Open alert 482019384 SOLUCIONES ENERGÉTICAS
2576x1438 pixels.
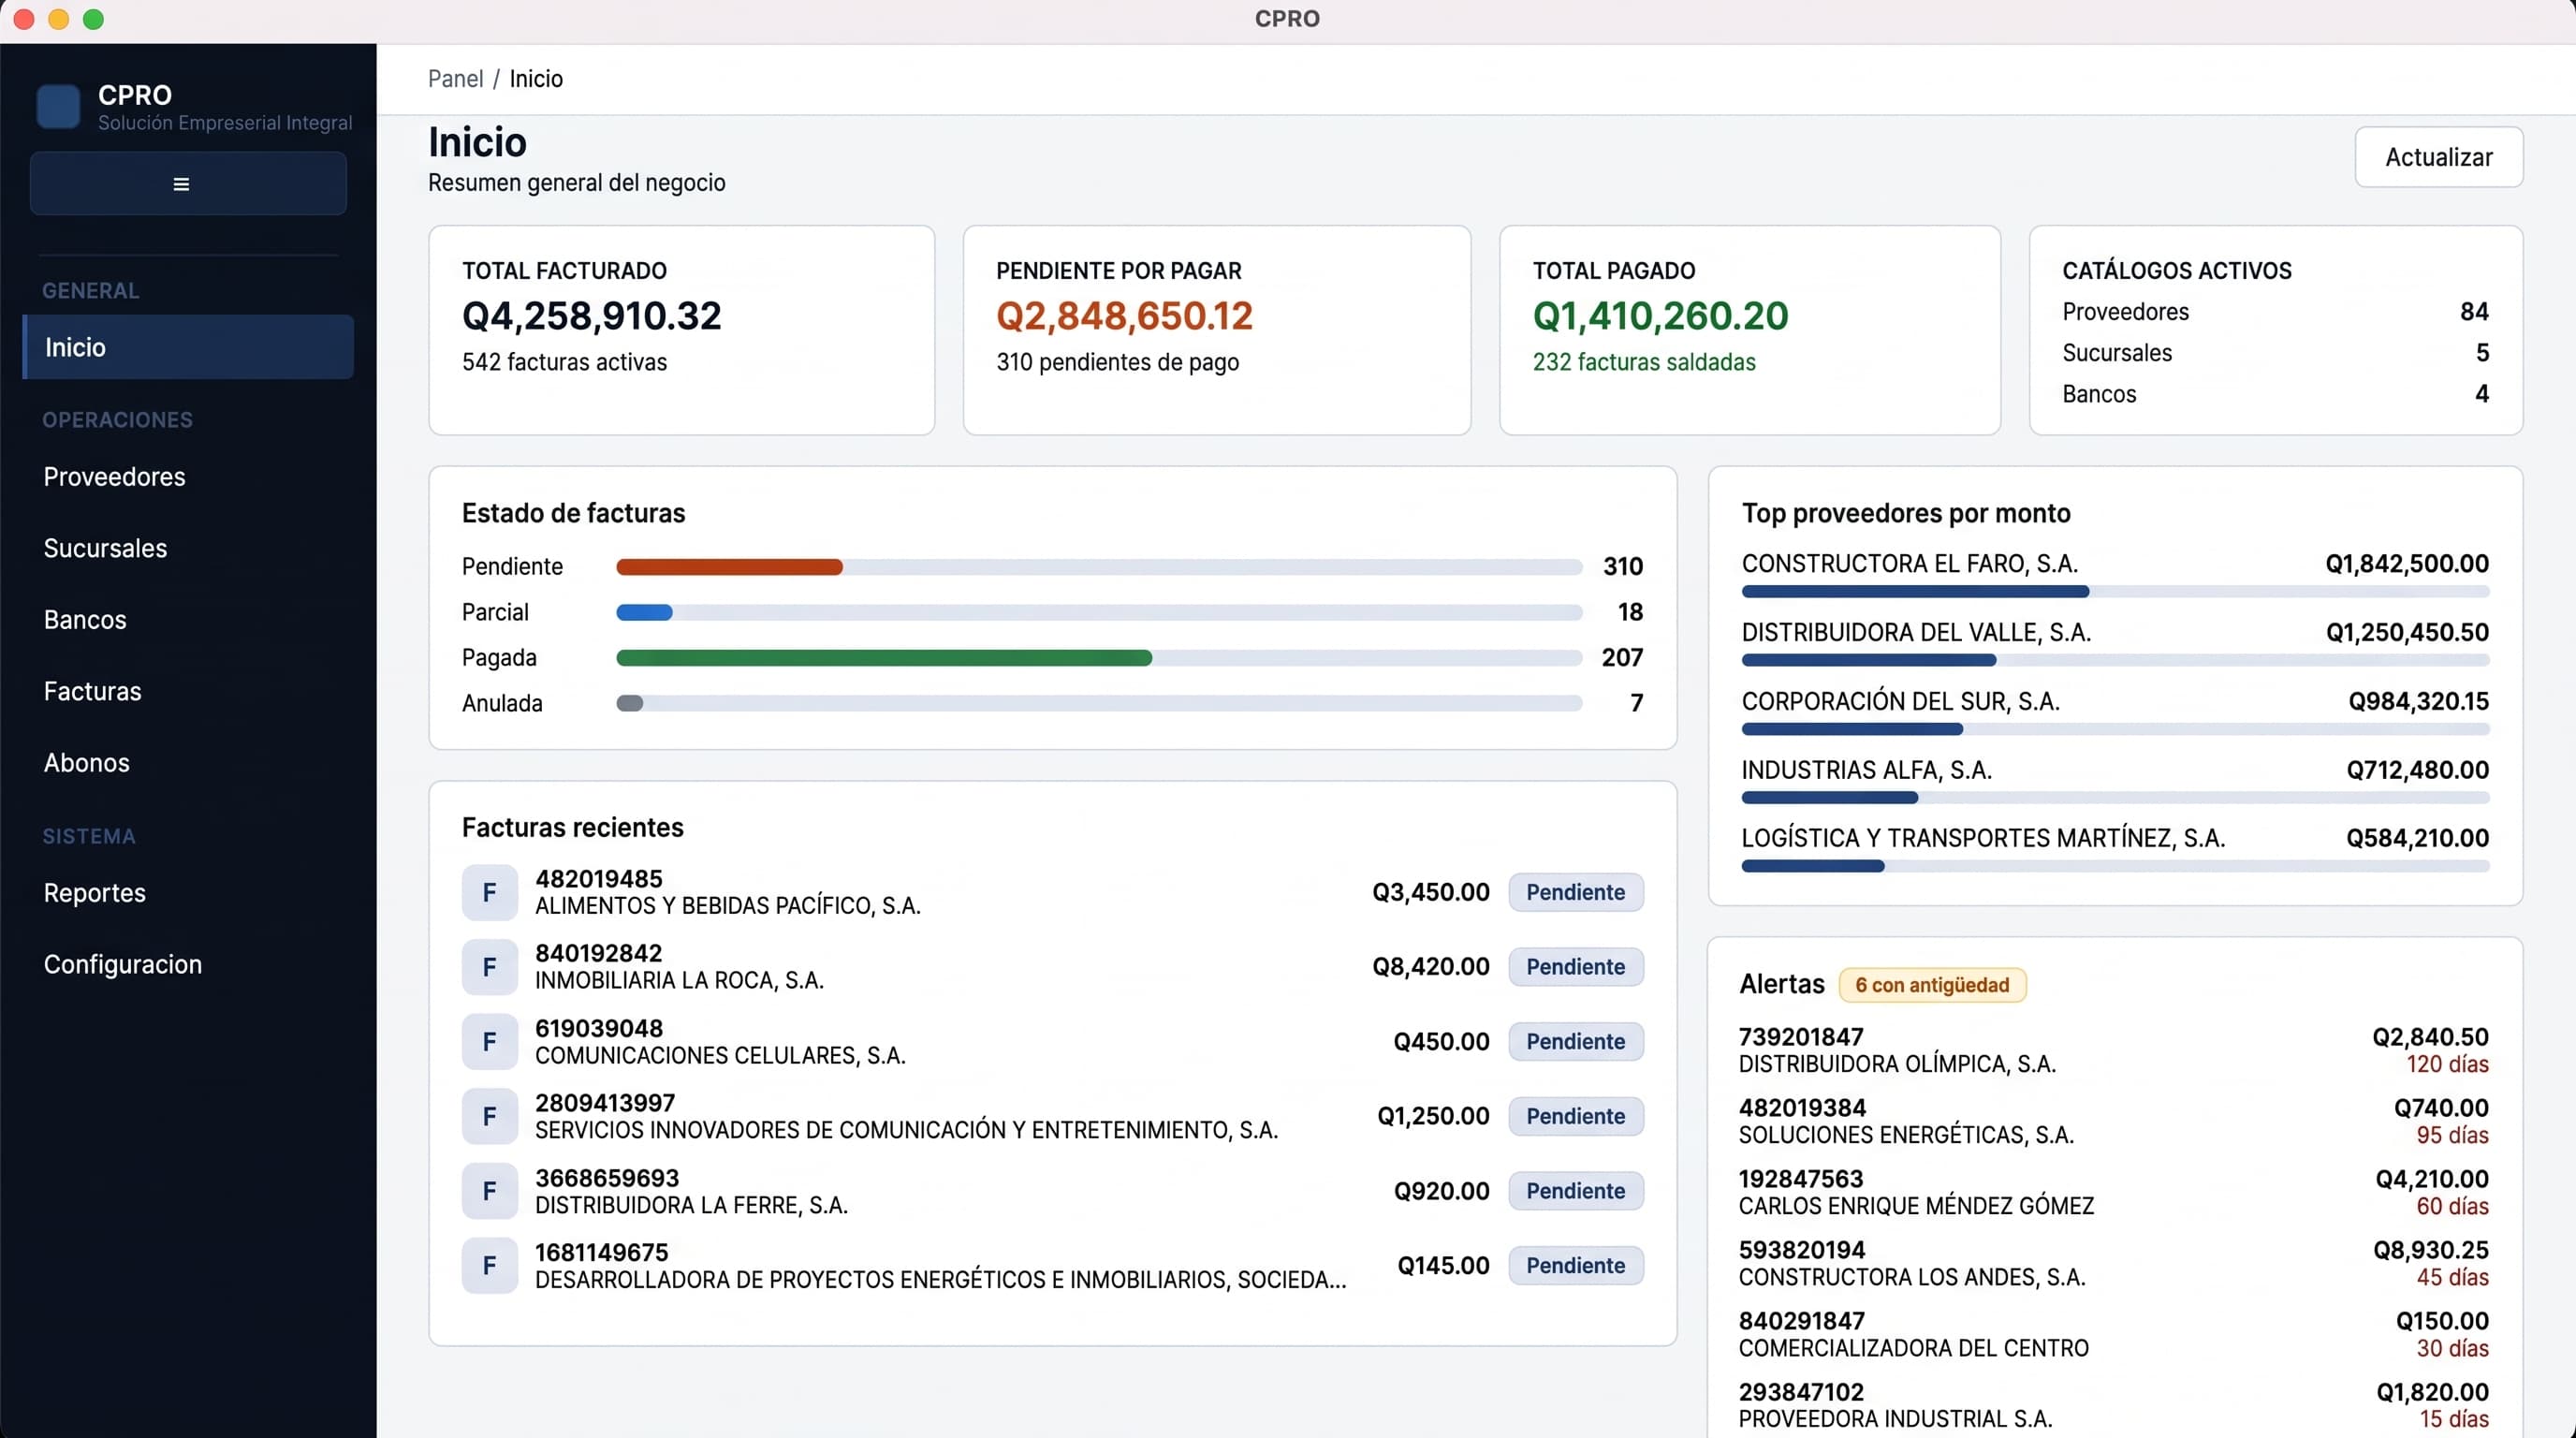(2114, 1121)
